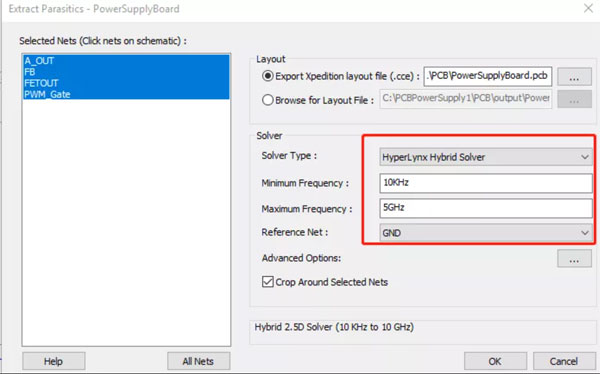Choose Export Xpedition layout file radio option

click(x=267, y=76)
